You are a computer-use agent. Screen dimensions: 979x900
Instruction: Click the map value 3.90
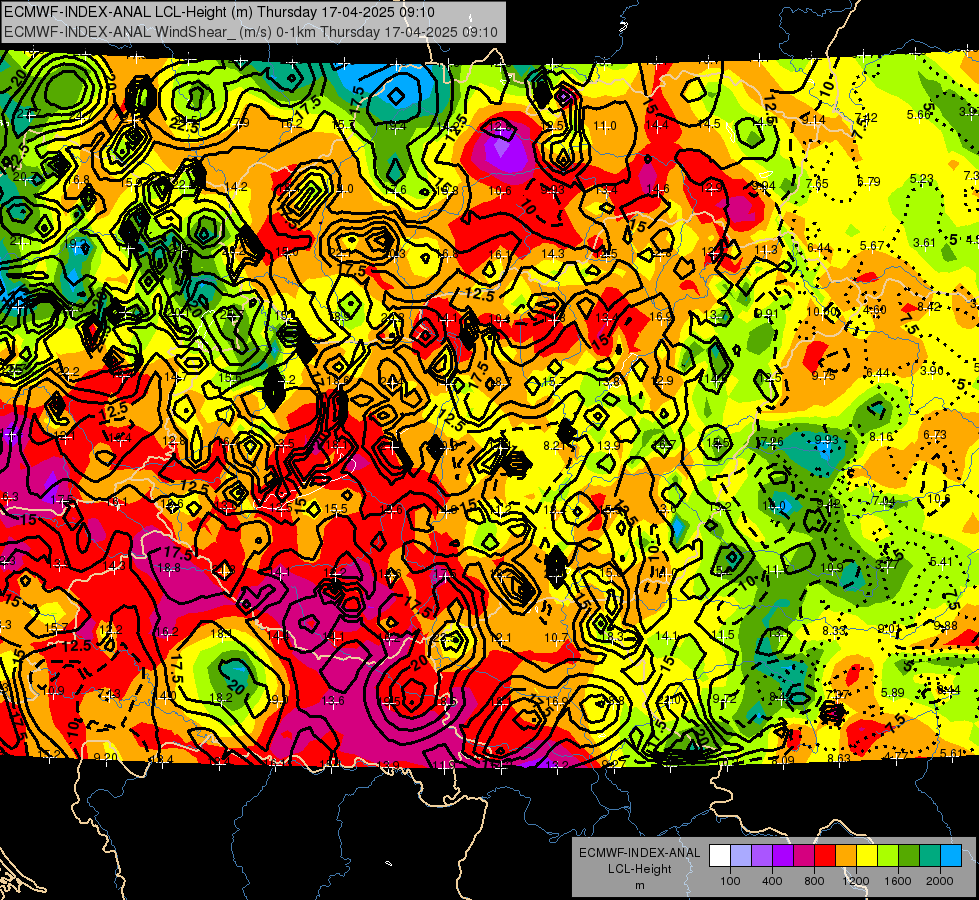coord(932,370)
